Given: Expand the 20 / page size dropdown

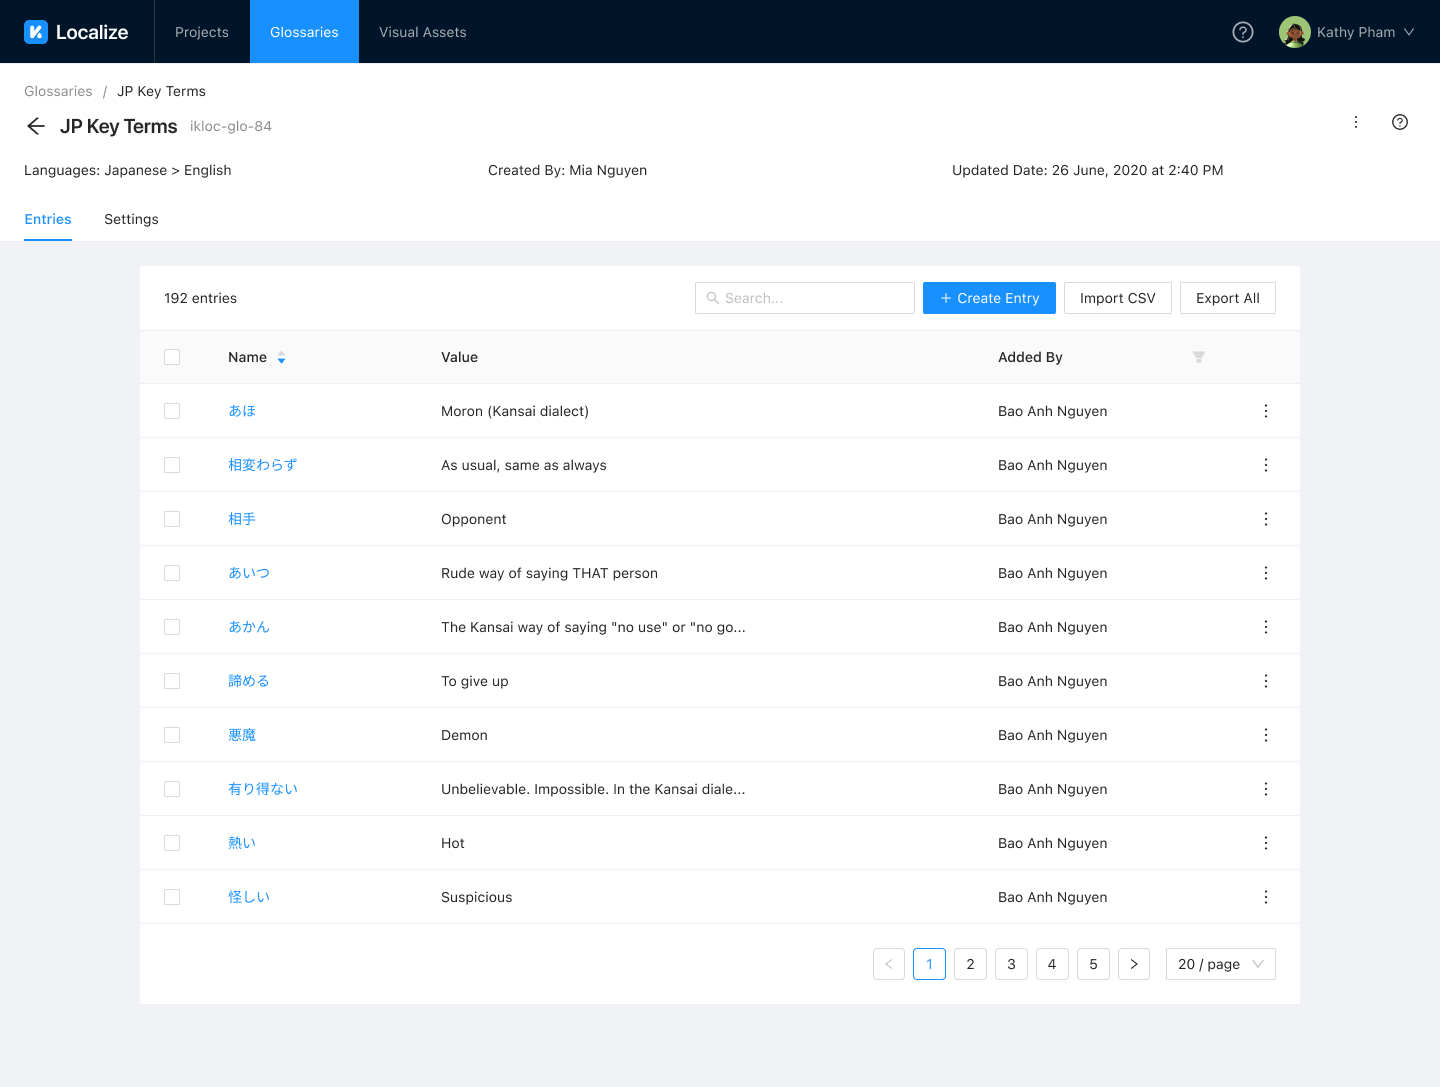Looking at the screenshot, I should click(1220, 964).
